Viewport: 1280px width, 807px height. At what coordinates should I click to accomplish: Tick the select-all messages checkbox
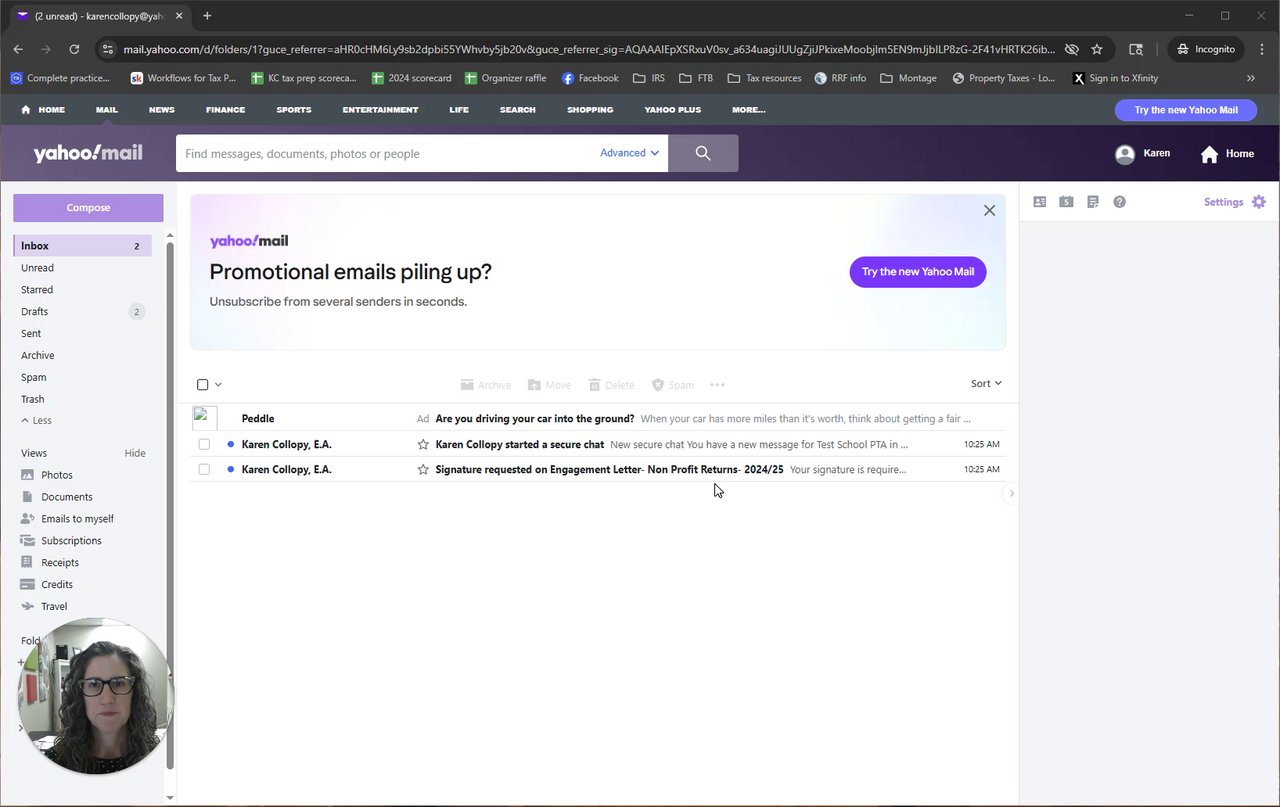click(x=203, y=385)
